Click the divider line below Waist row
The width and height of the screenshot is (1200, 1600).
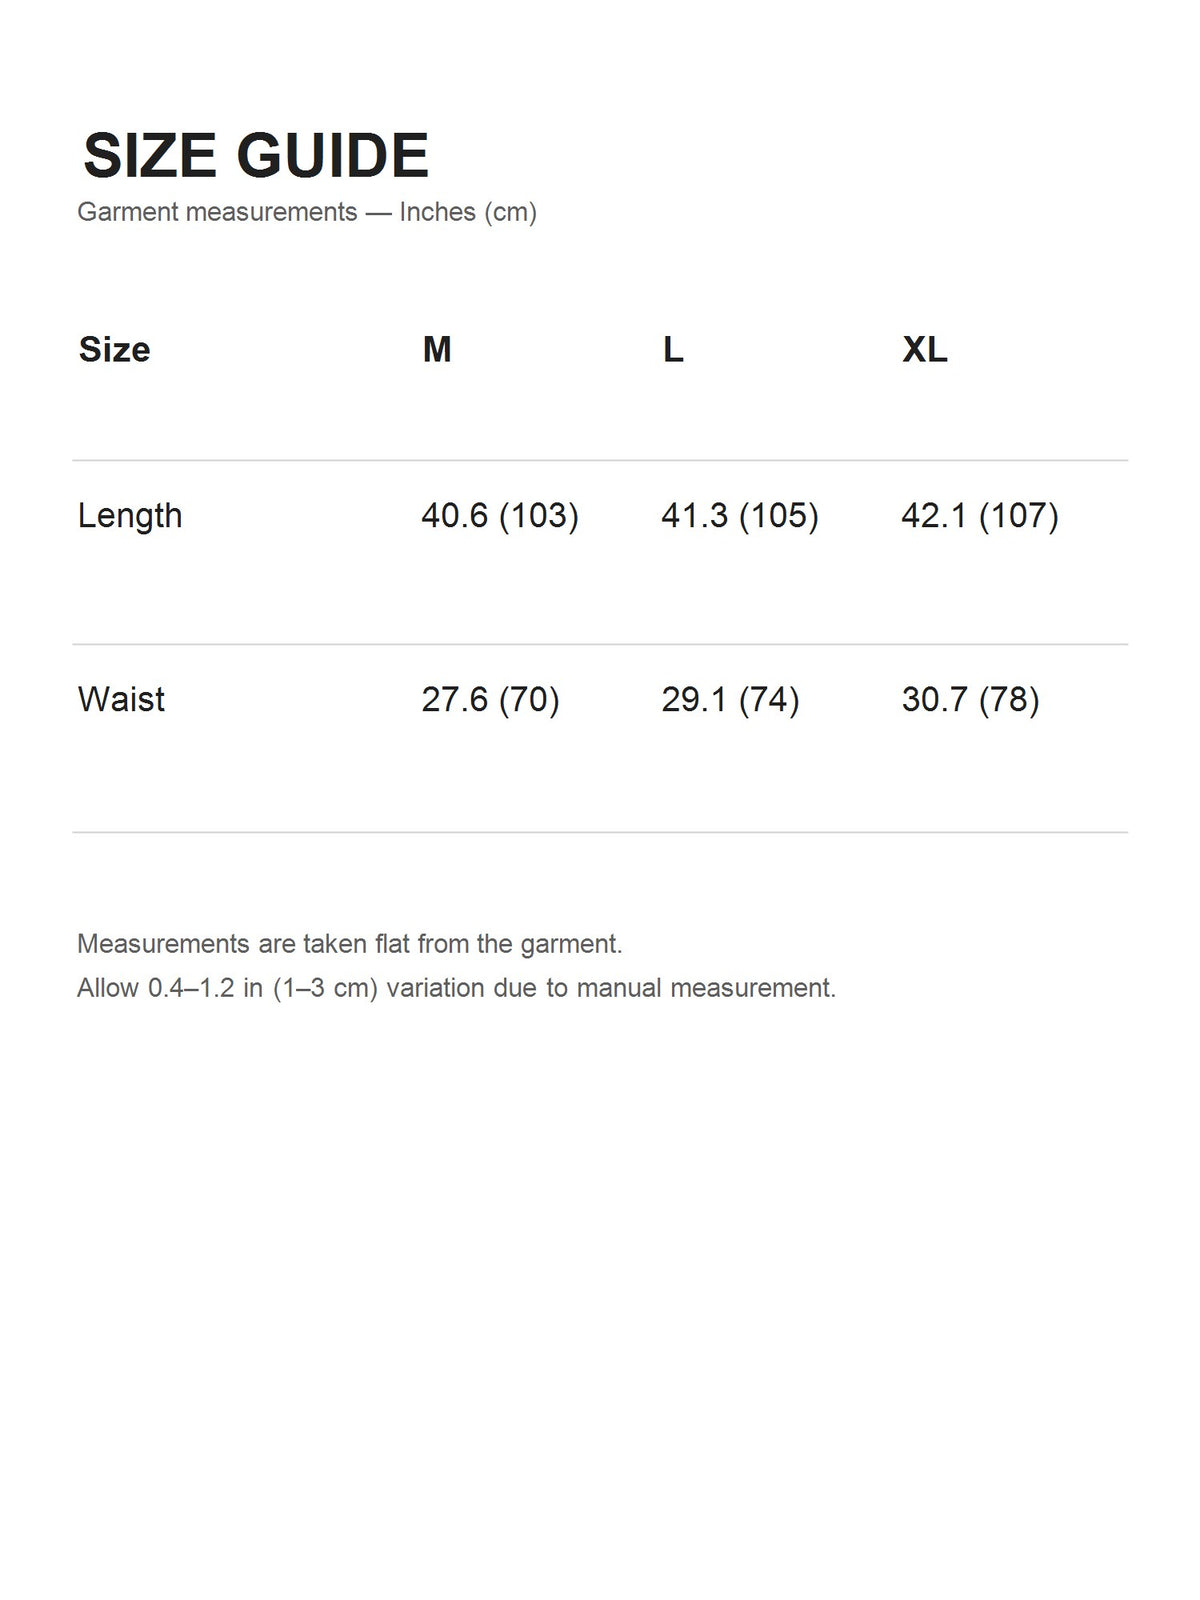[x=600, y=832]
